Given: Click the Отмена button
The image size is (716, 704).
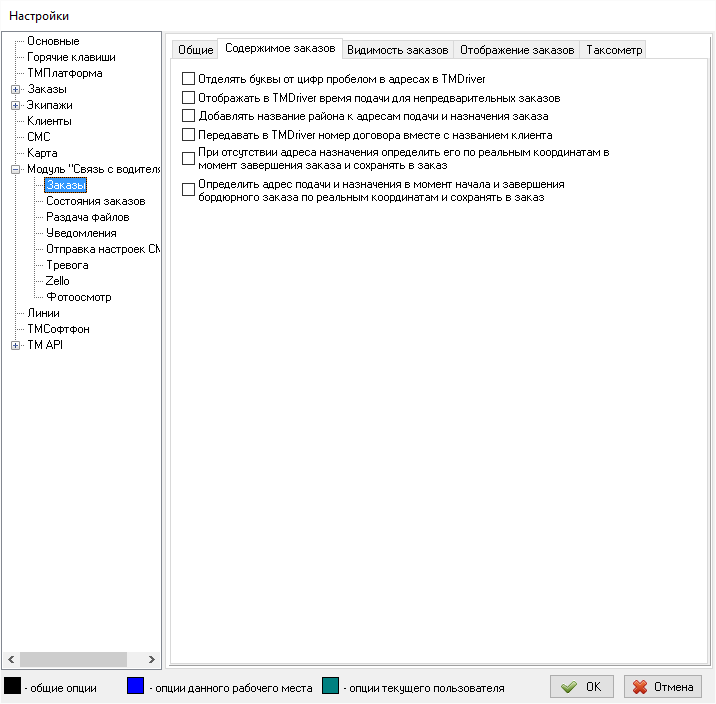Looking at the screenshot, I should [663, 687].
